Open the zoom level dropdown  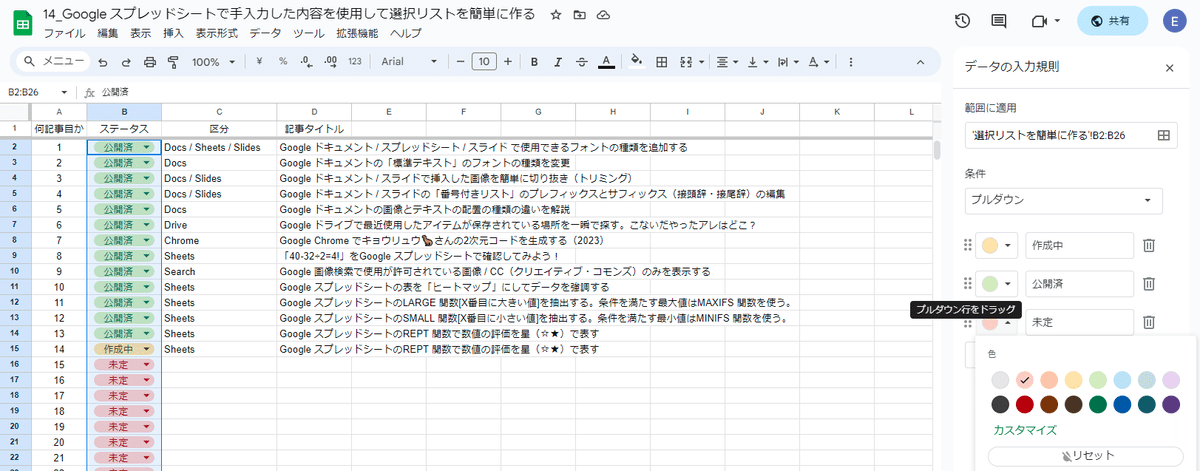(x=212, y=62)
